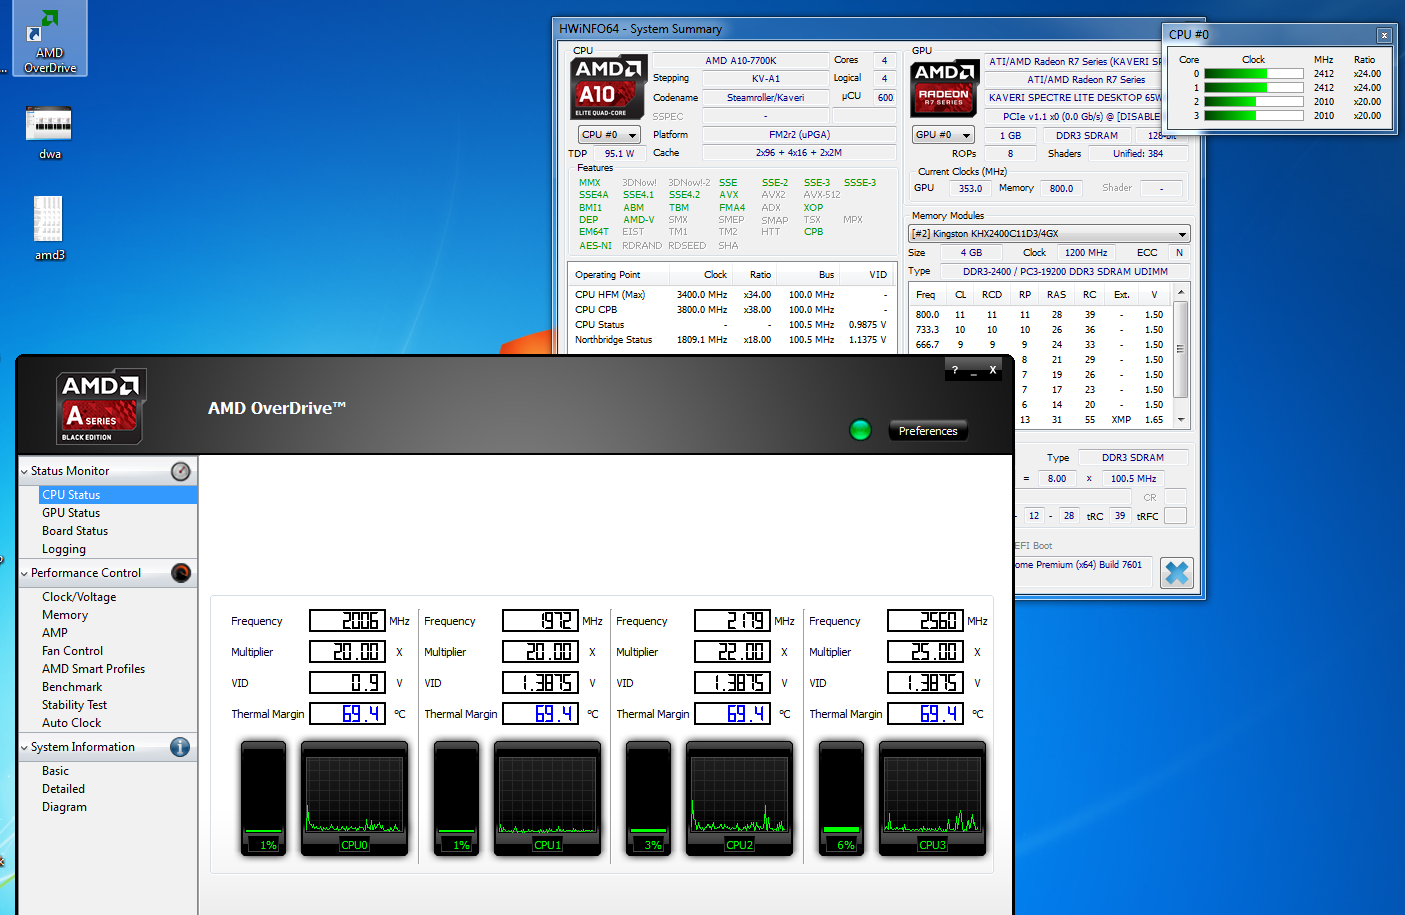Click the memory clock 1200 MHz field
The image size is (1405, 915).
[1086, 253]
